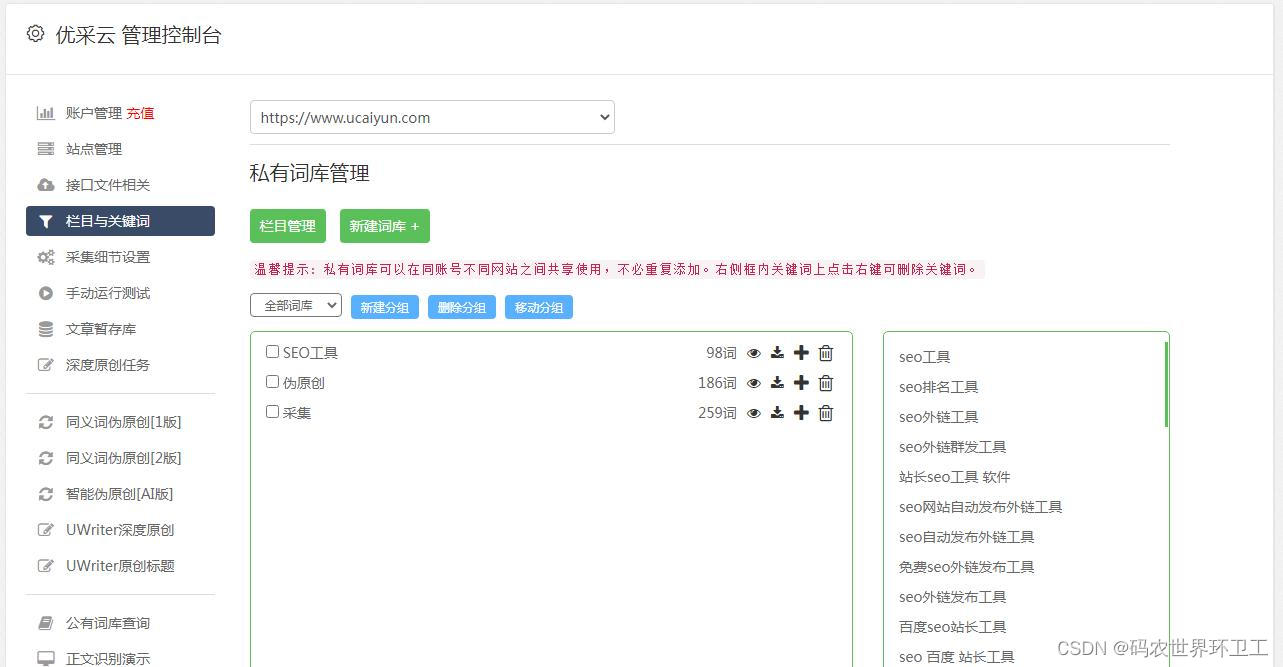Download the 伪原创 word library
The height and width of the screenshot is (667, 1283).
tap(777, 383)
